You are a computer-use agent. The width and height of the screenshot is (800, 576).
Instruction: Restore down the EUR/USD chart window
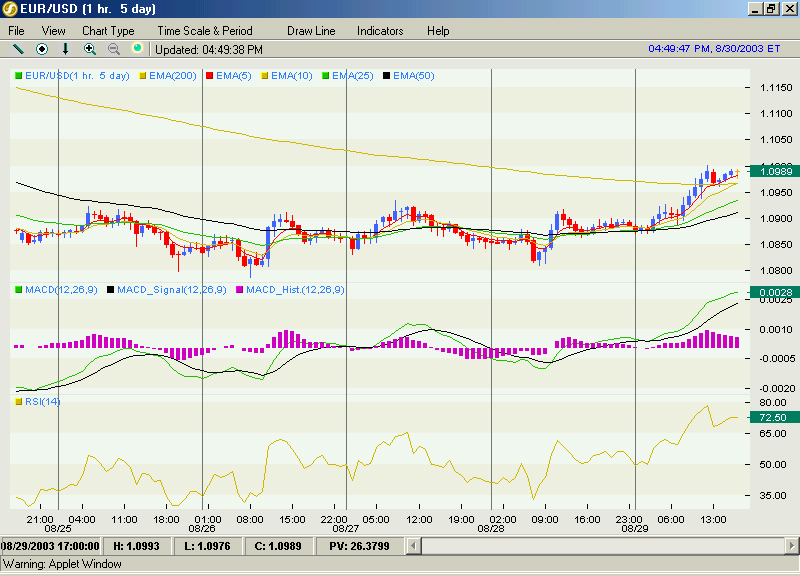click(771, 9)
